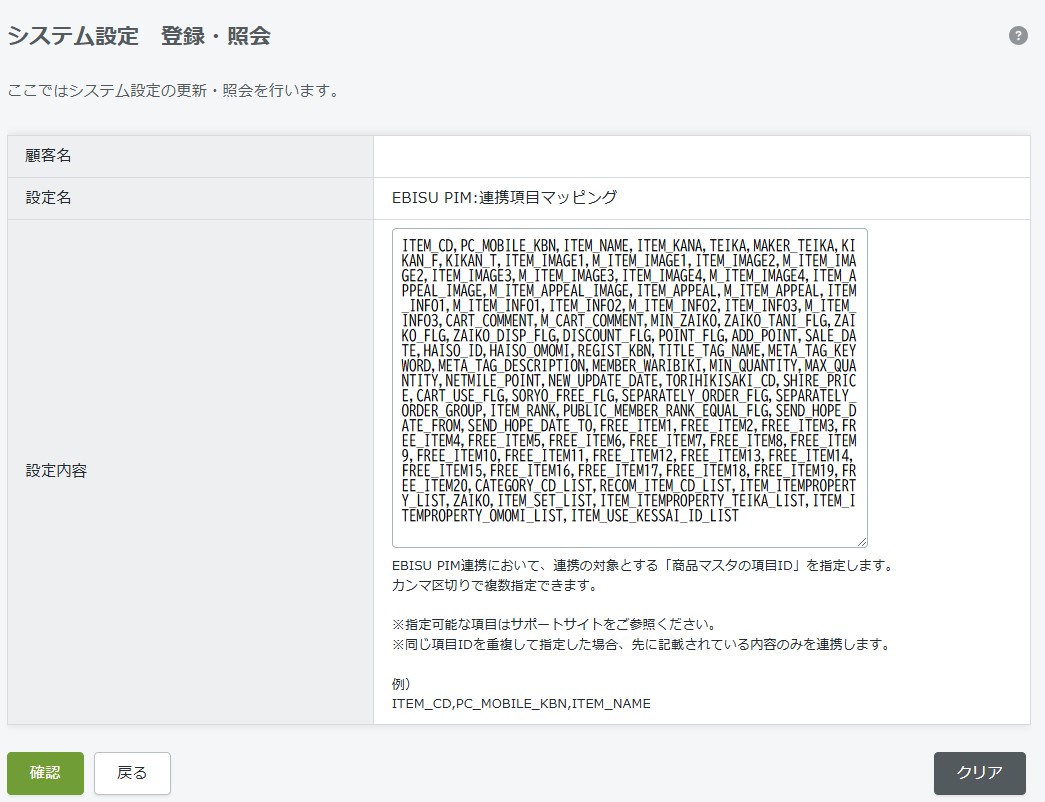The image size is (1045, 802).
Task: Click the empty 顧客名 value cell
Action: 700,155
